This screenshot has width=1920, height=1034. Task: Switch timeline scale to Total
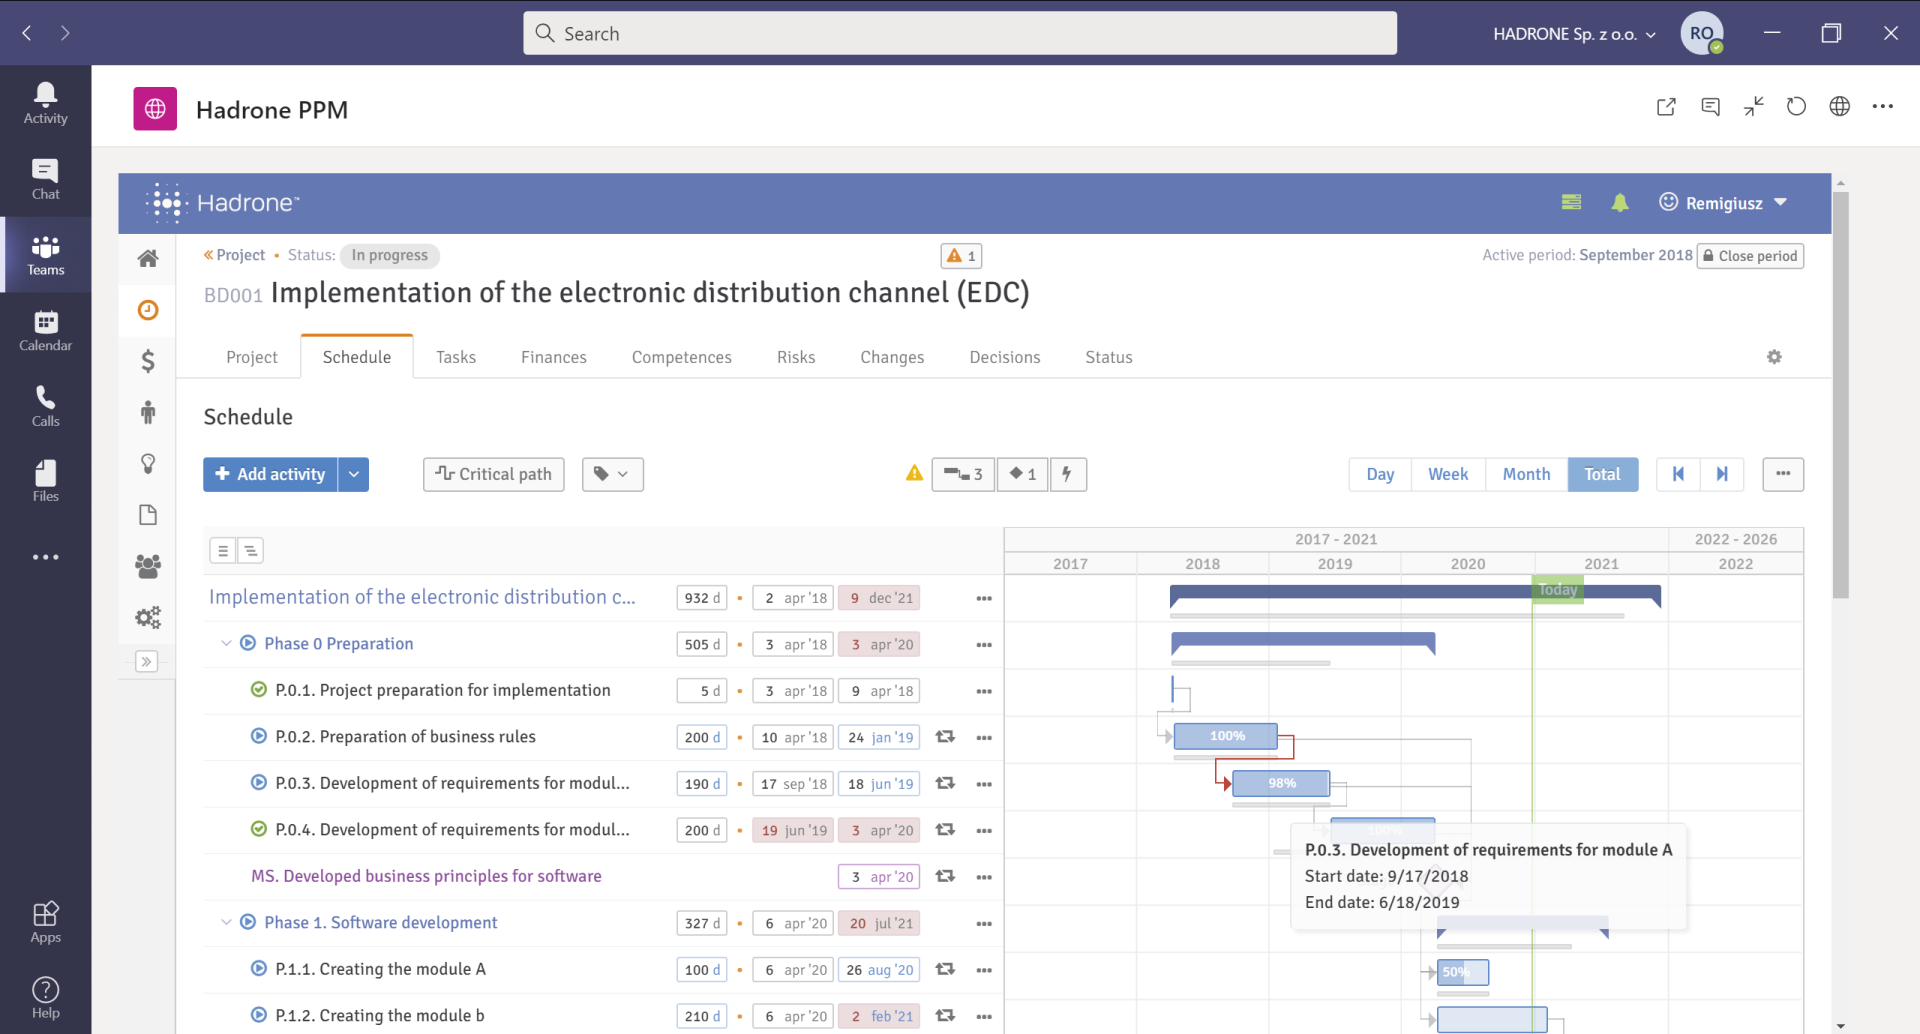tap(1602, 474)
